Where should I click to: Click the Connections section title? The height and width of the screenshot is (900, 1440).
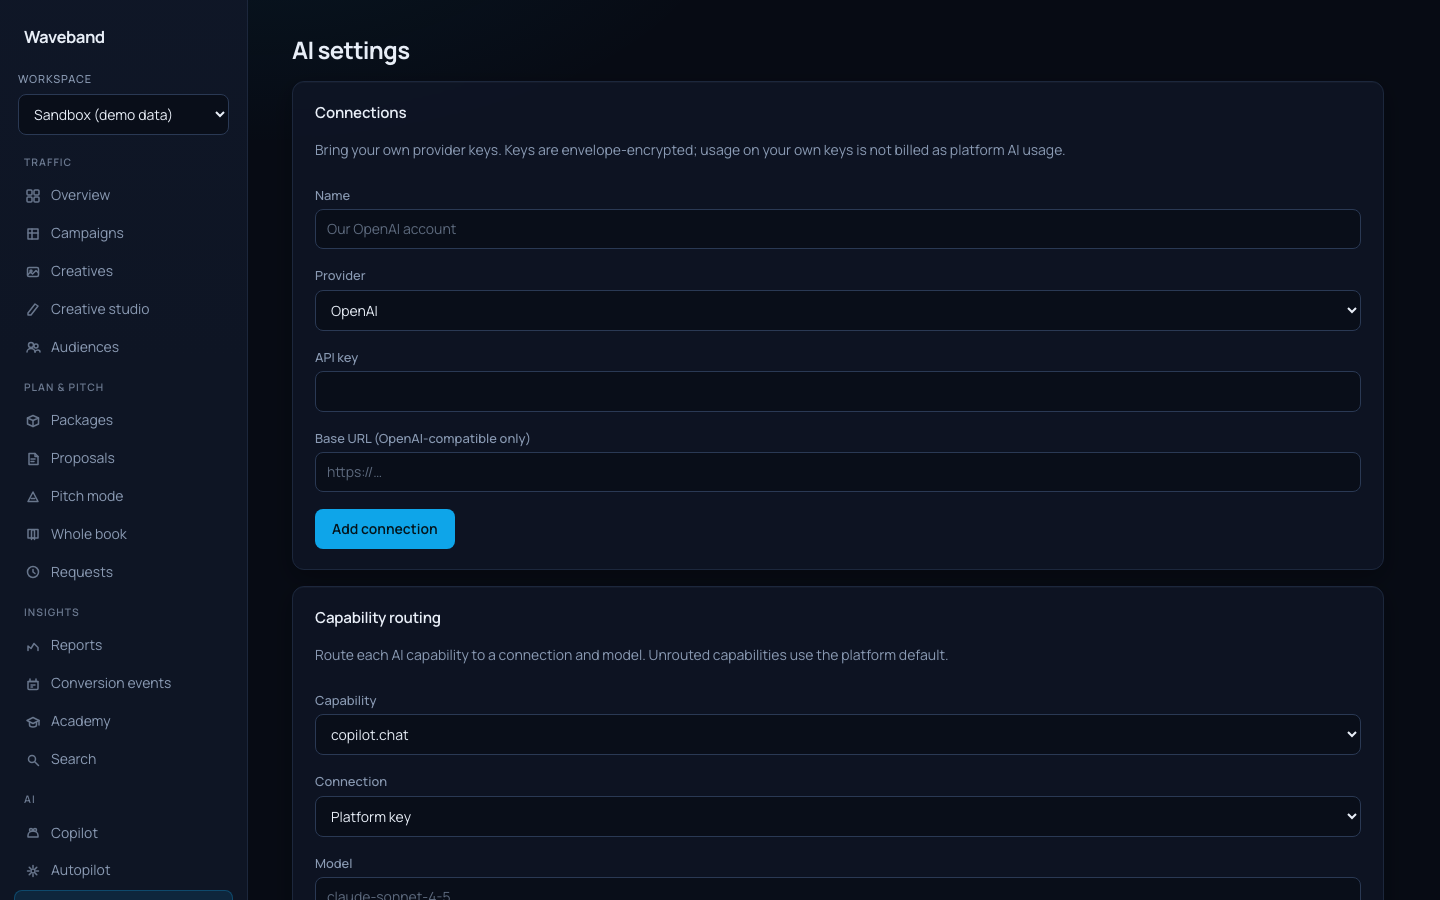pyautogui.click(x=361, y=113)
